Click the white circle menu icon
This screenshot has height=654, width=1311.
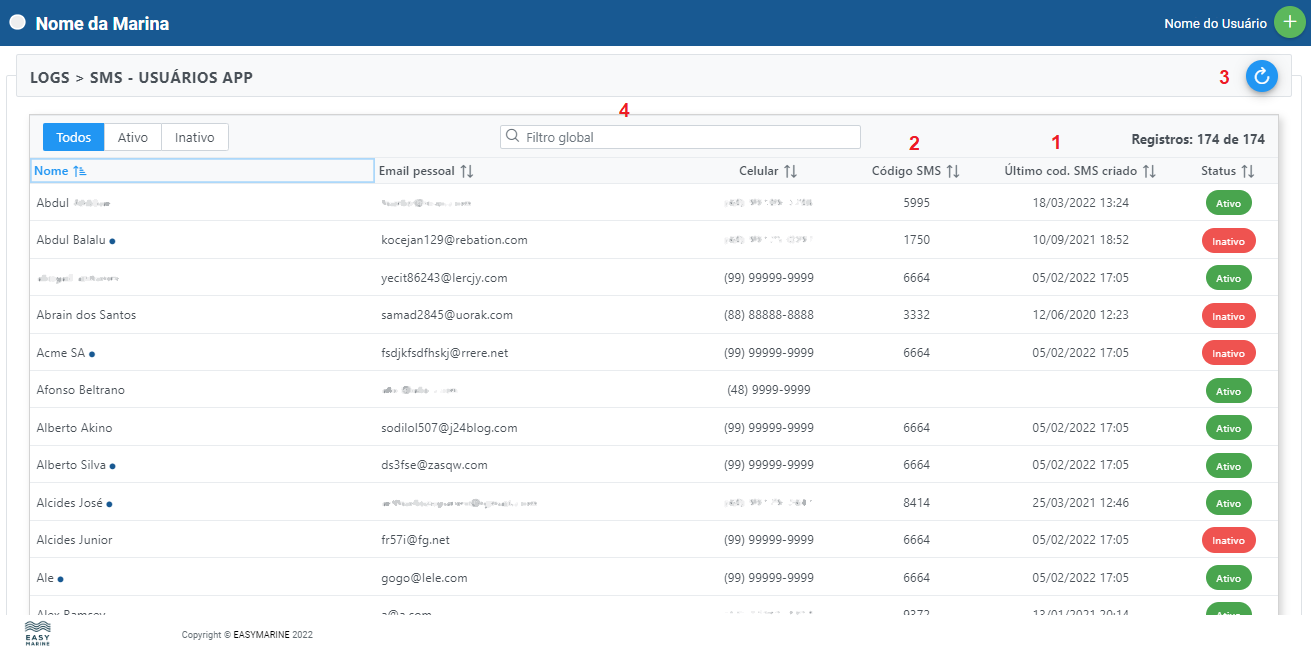(17, 22)
